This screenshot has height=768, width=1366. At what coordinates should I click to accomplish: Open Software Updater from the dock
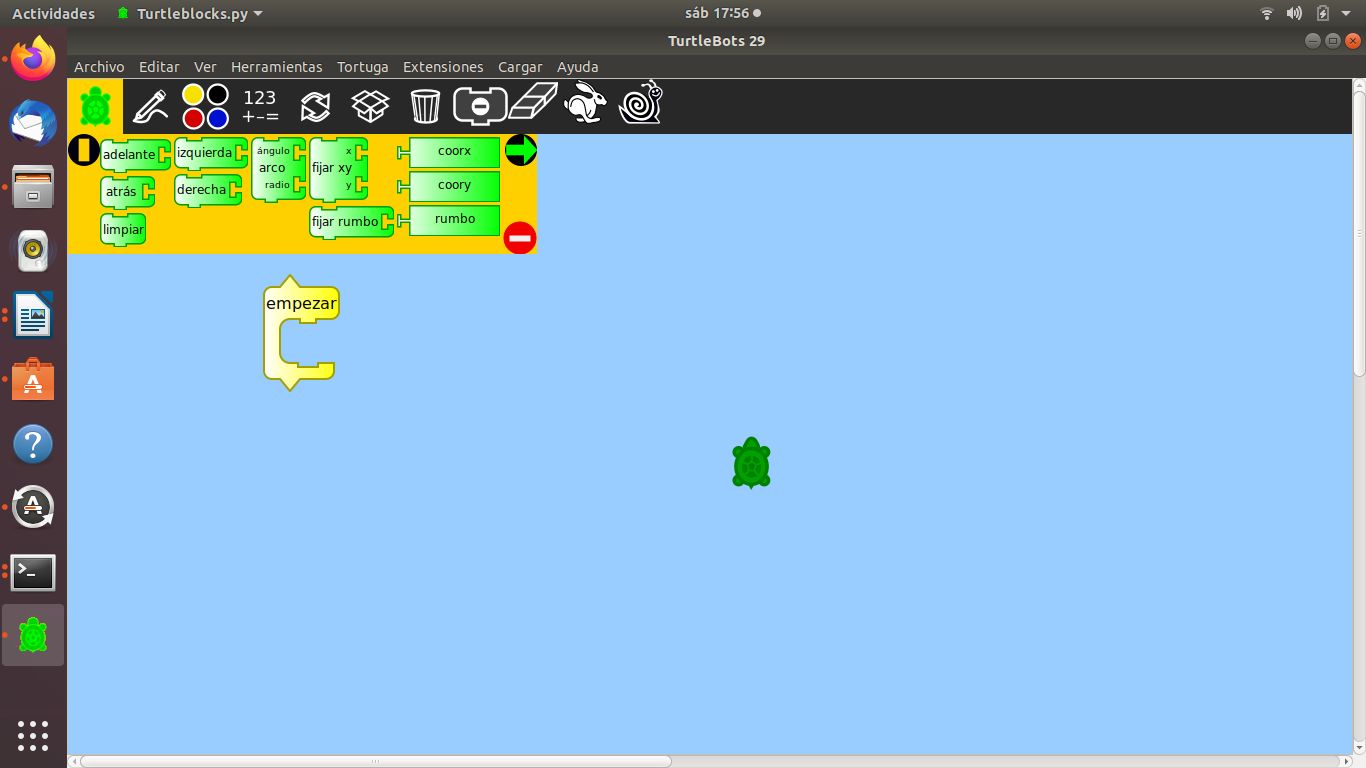[x=33, y=507]
